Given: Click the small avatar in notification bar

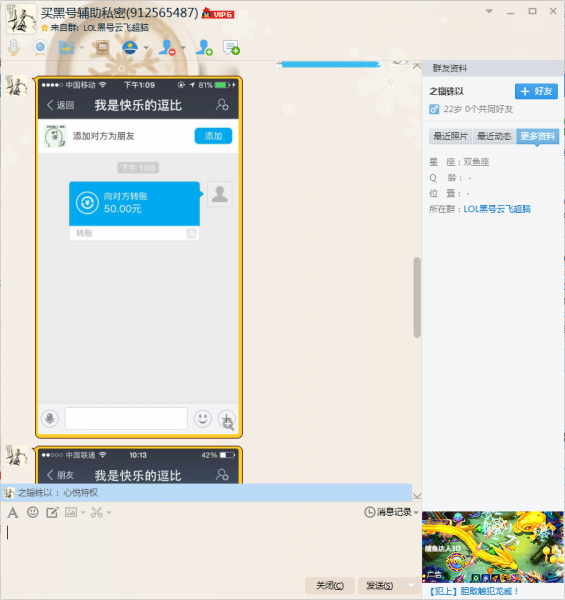Looking at the screenshot, I should (x=9, y=493).
